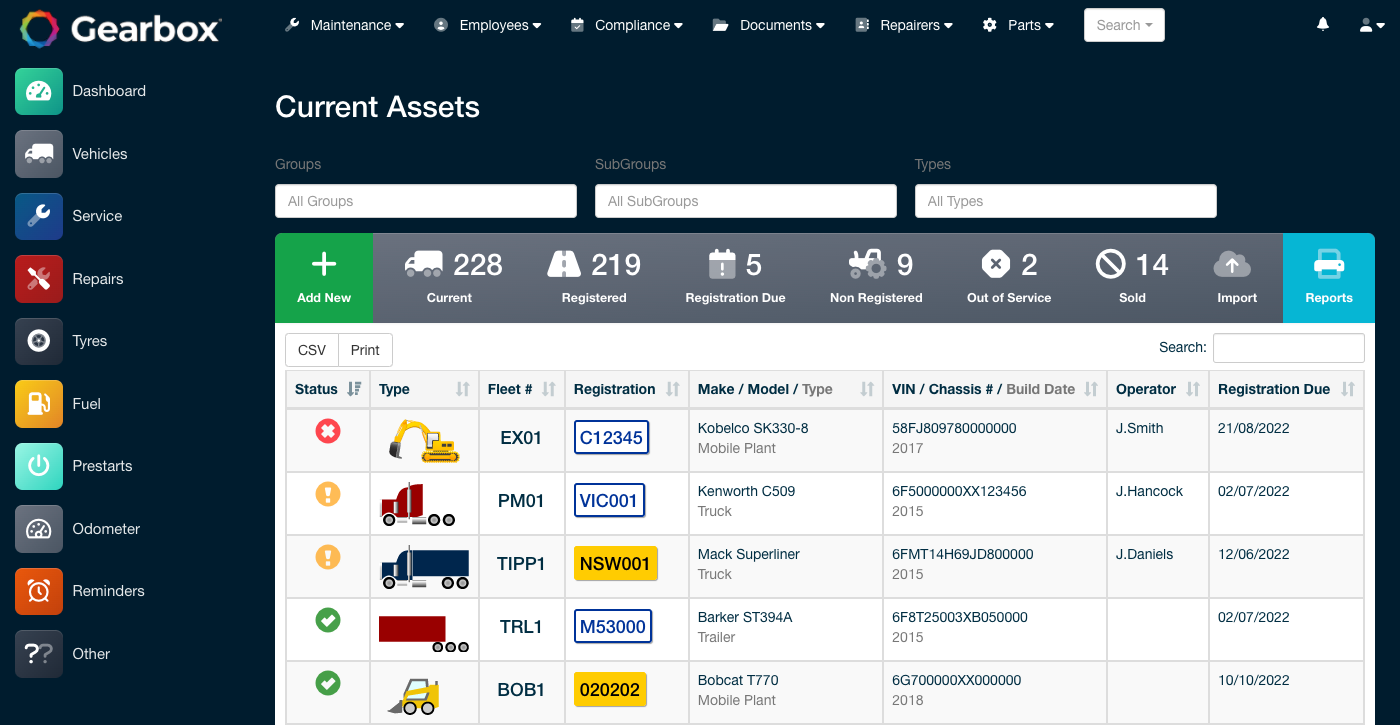
Task: View the Odometer section
Action: (106, 529)
